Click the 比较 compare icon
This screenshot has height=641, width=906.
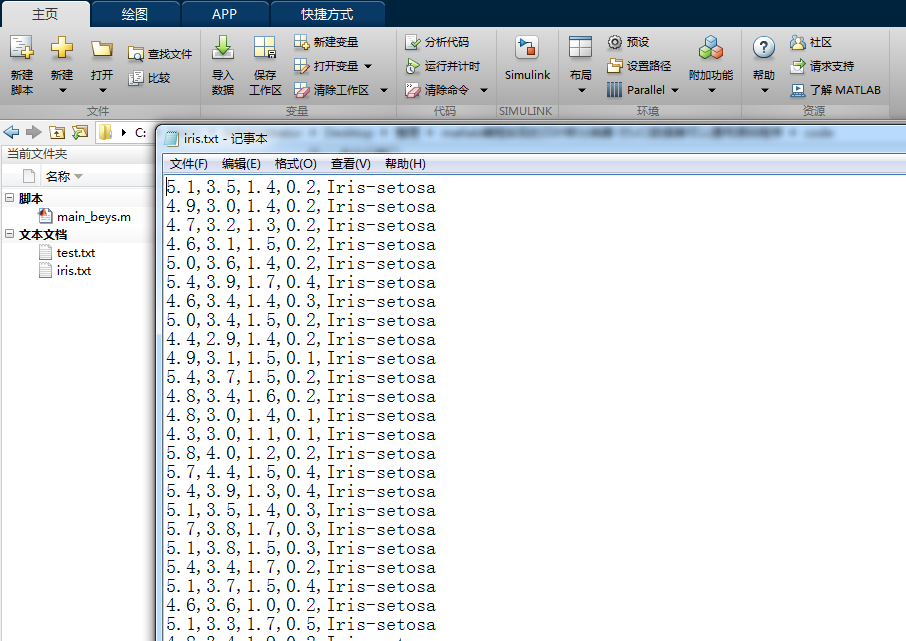(x=136, y=78)
